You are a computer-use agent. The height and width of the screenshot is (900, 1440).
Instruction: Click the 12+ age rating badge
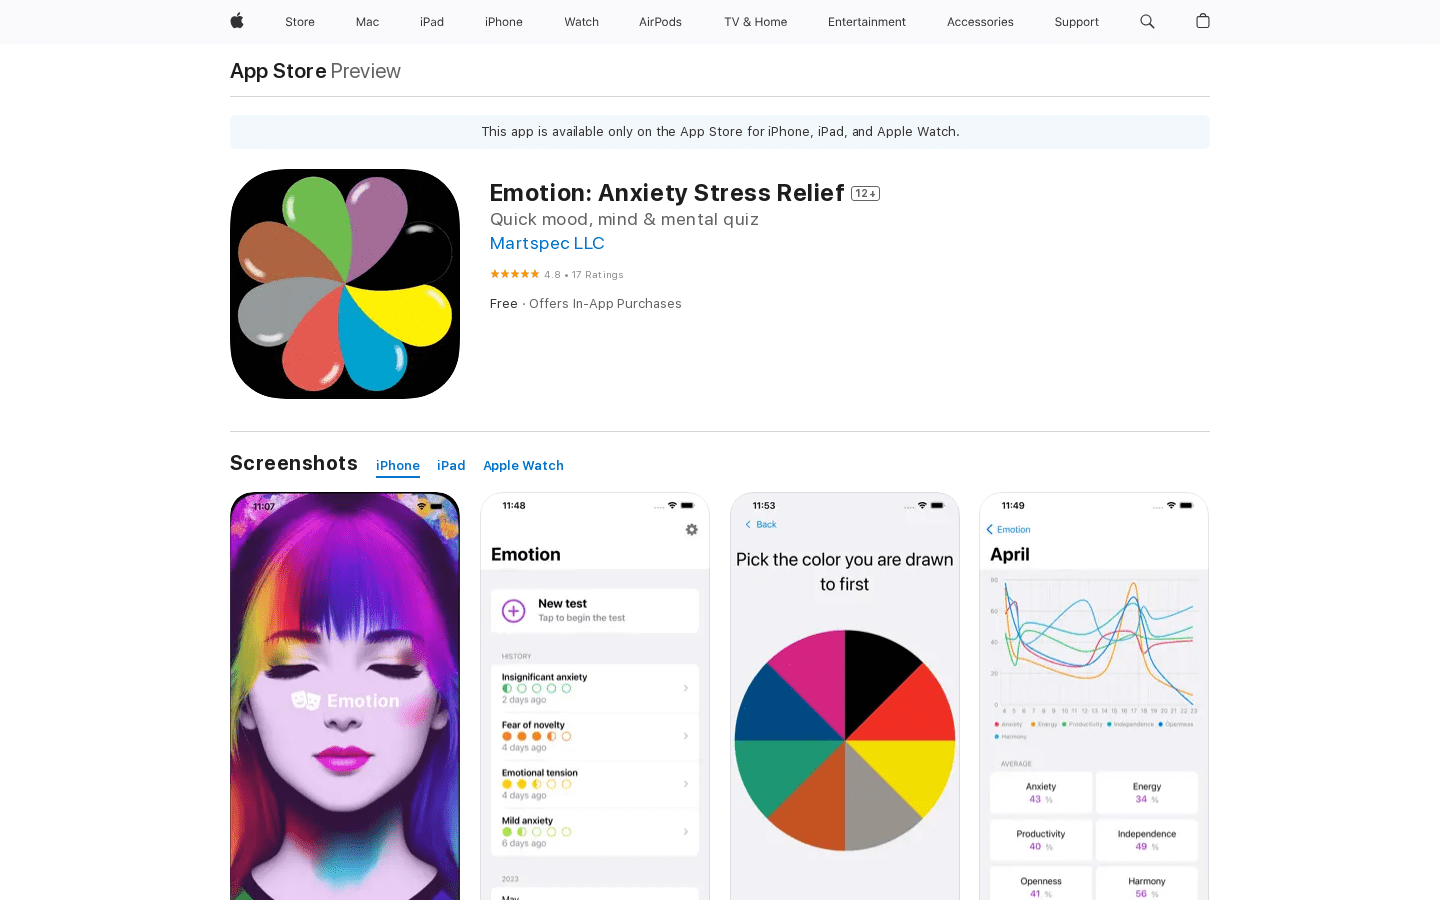pos(865,194)
